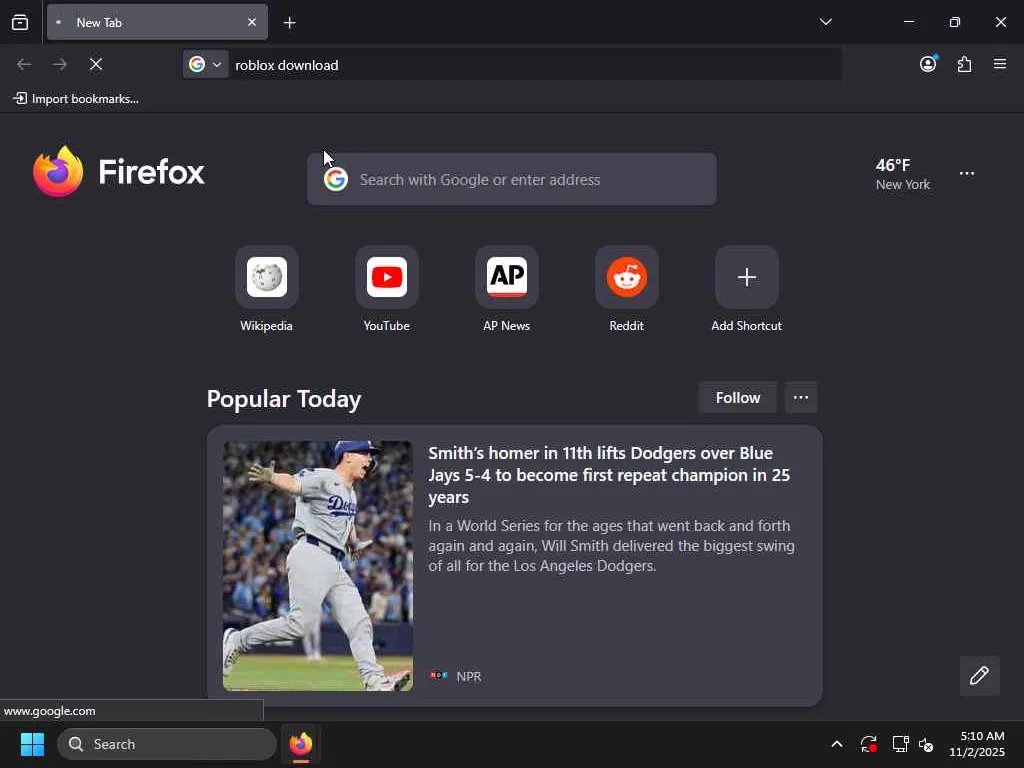Open the Extensions puzzle icon
The image size is (1024, 768).
[x=964, y=64]
